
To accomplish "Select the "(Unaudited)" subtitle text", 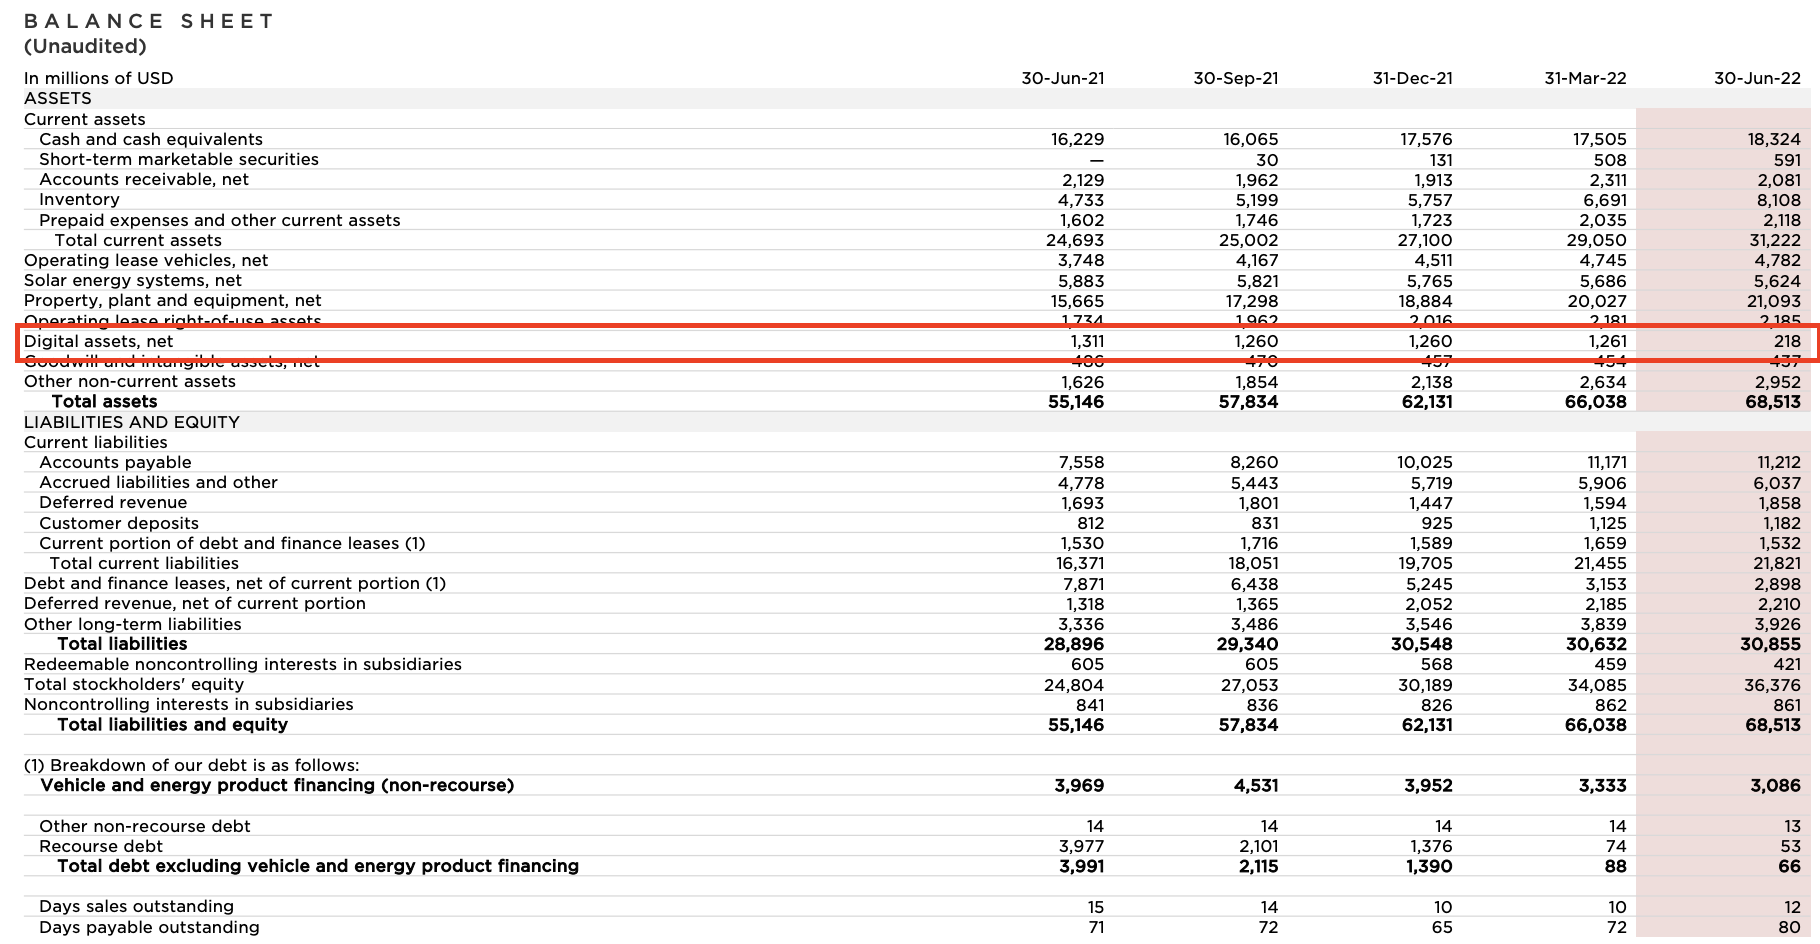I will (85, 46).
